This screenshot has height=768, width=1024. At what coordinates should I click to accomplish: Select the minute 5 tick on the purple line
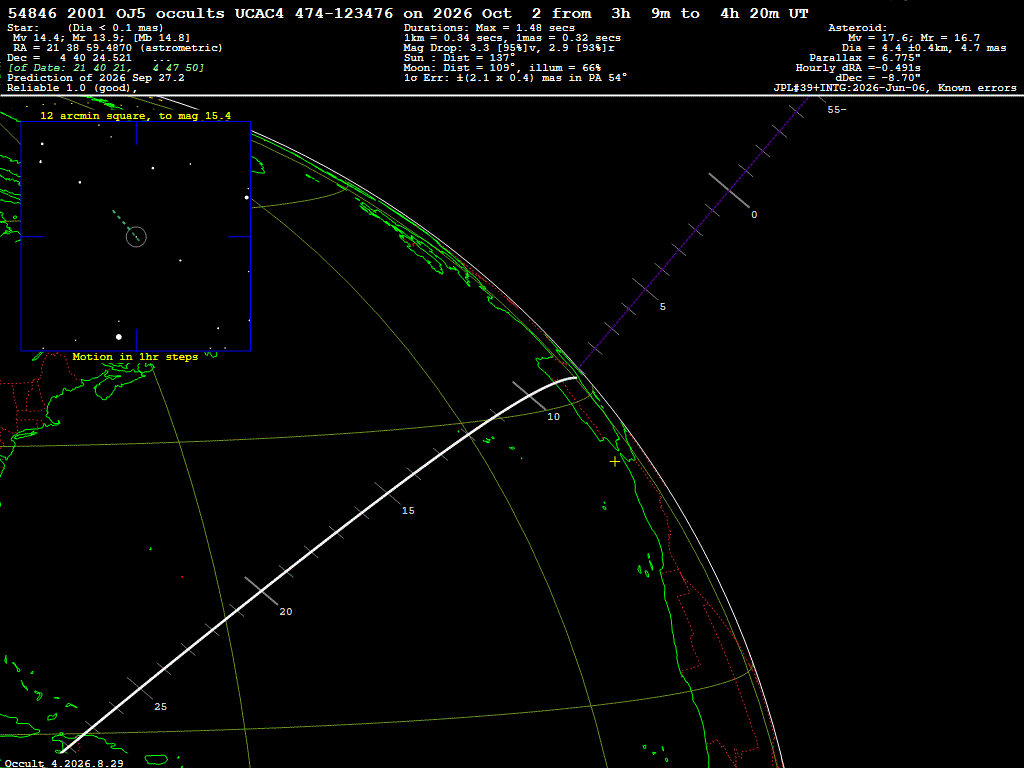click(x=645, y=291)
